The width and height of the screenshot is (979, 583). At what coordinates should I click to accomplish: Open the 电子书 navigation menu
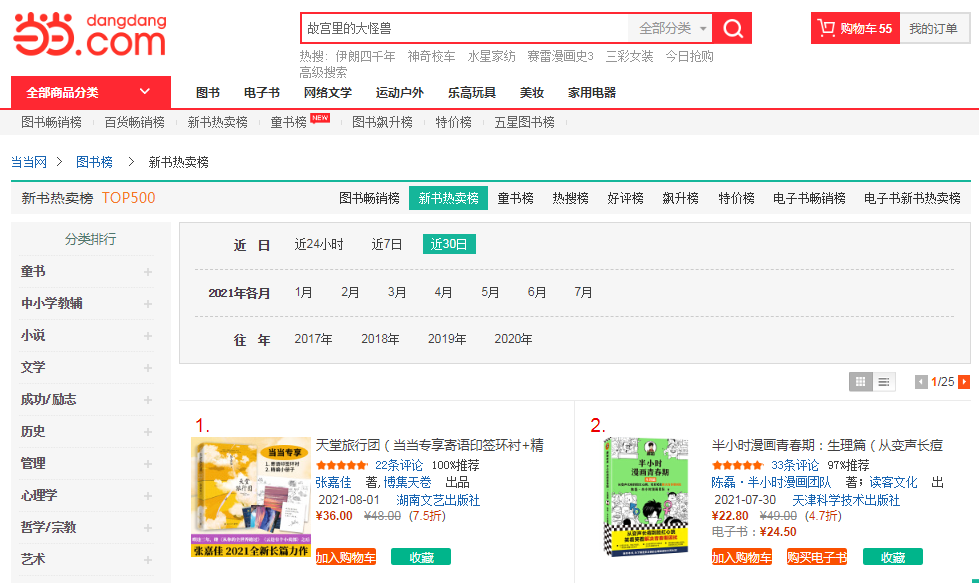(x=262, y=93)
